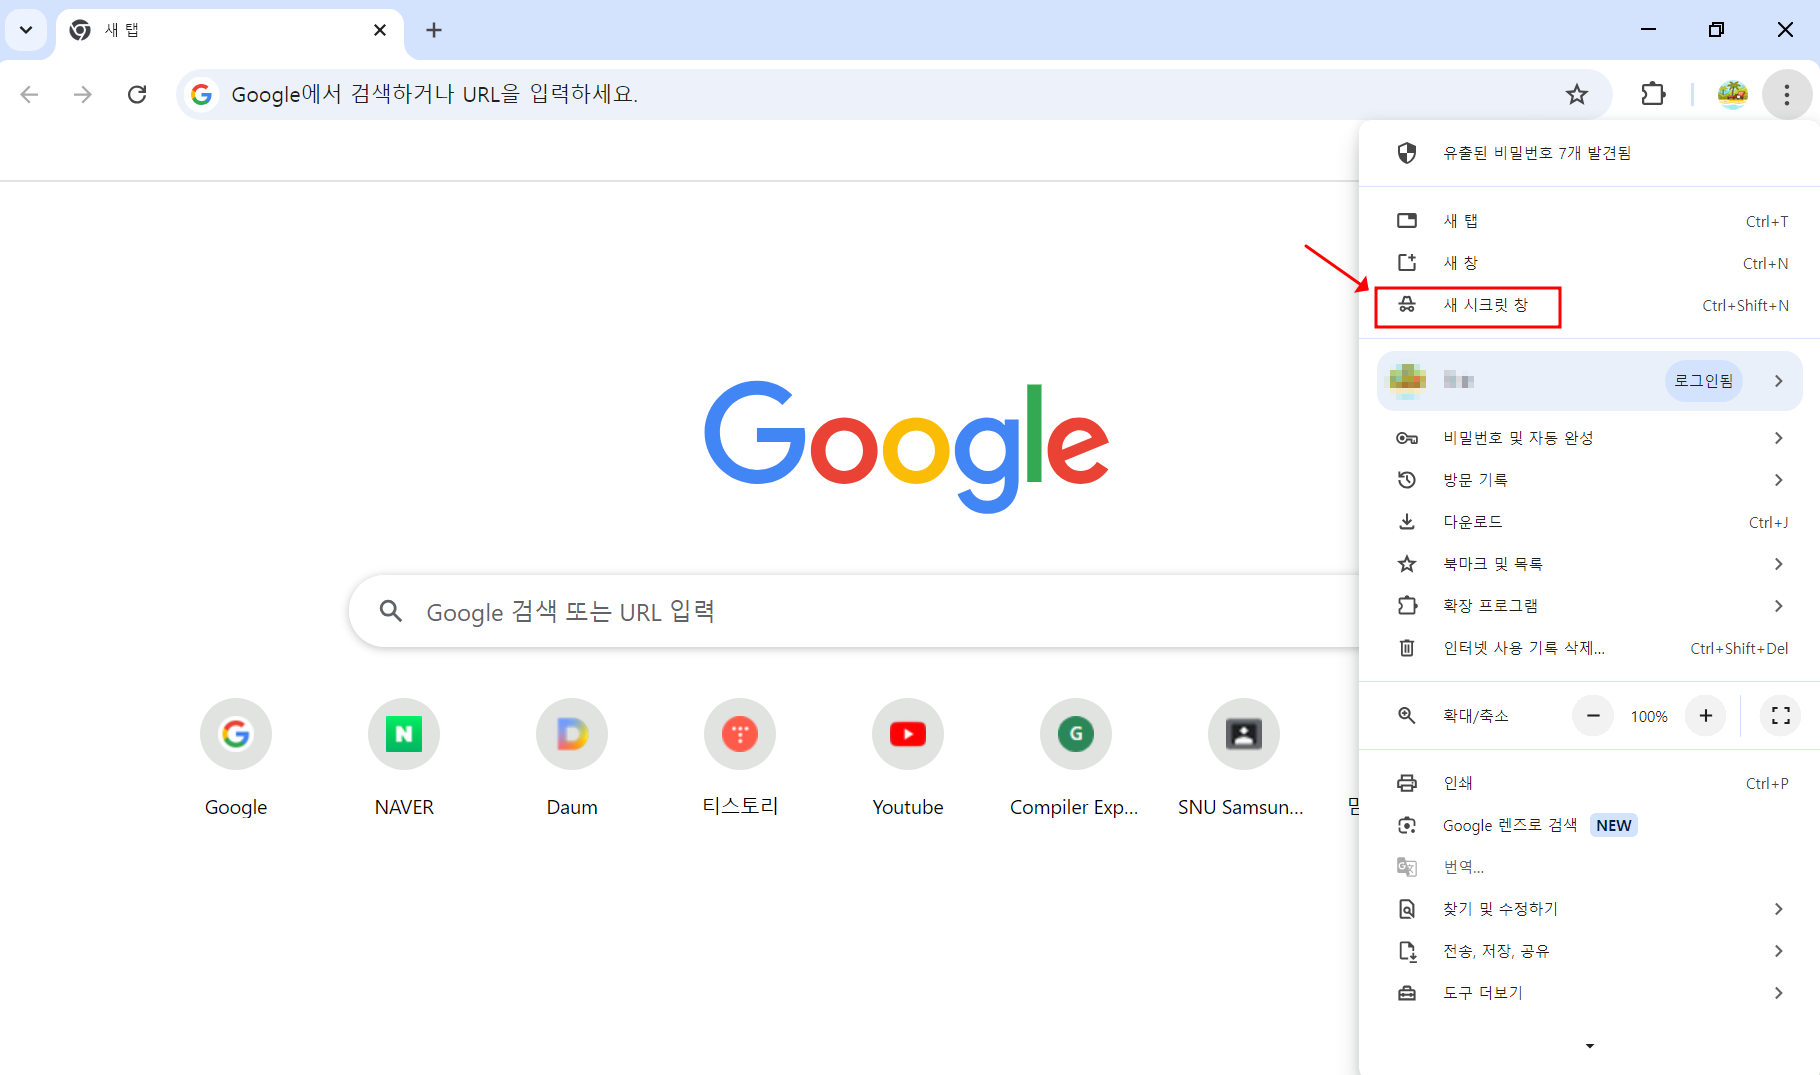Viewport: 1820px width, 1075px height.
Task: Expand 확장 프로그램 submenu
Action: coord(1589,606)
